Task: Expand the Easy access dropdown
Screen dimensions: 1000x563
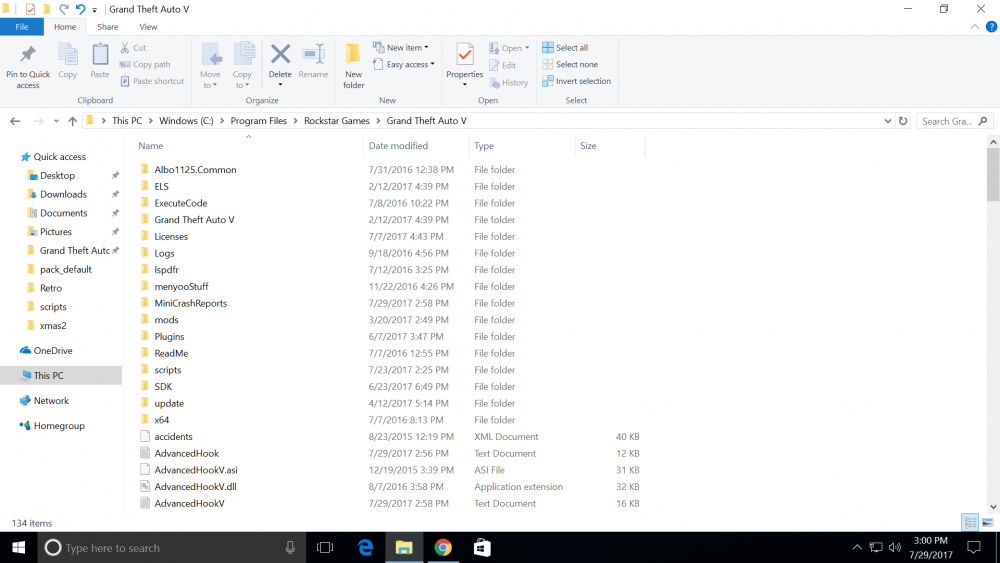Action: tap(432, 64)
